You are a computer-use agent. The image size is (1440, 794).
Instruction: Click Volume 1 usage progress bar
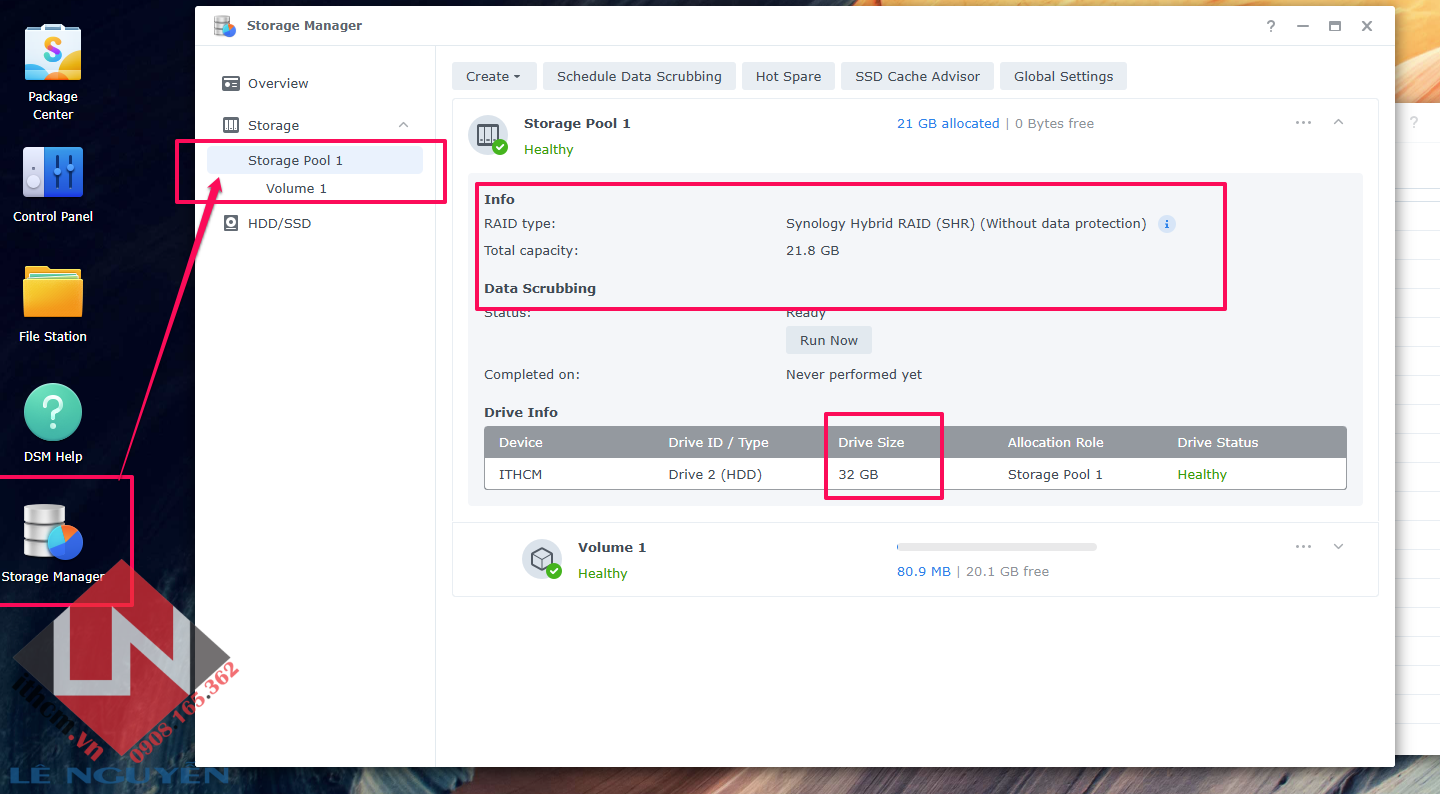coord(997,547)
